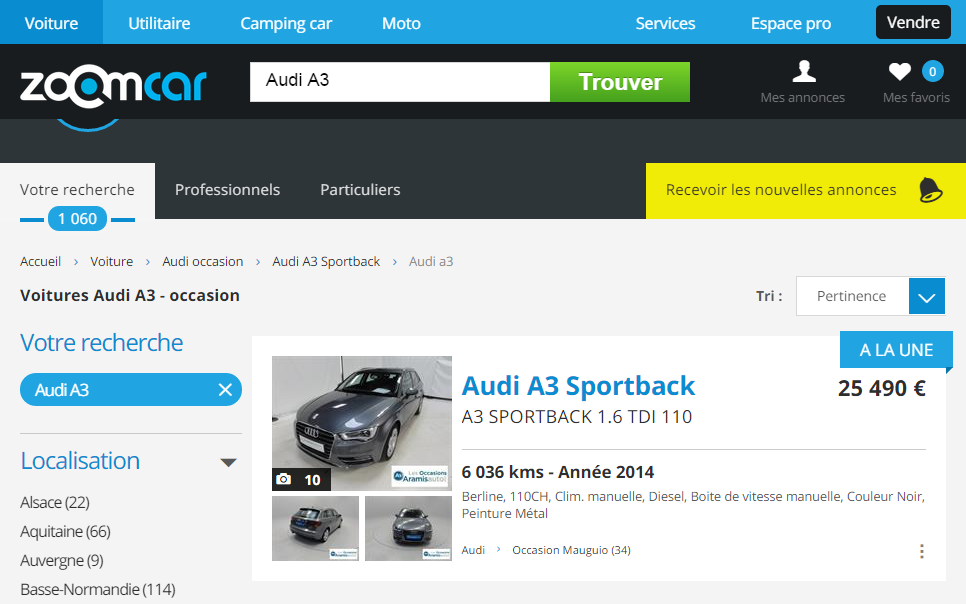This screenshot has height=604, width=966.
Task: Go to Audi occasion breadcrumb
Action: (x=203, y=261)
